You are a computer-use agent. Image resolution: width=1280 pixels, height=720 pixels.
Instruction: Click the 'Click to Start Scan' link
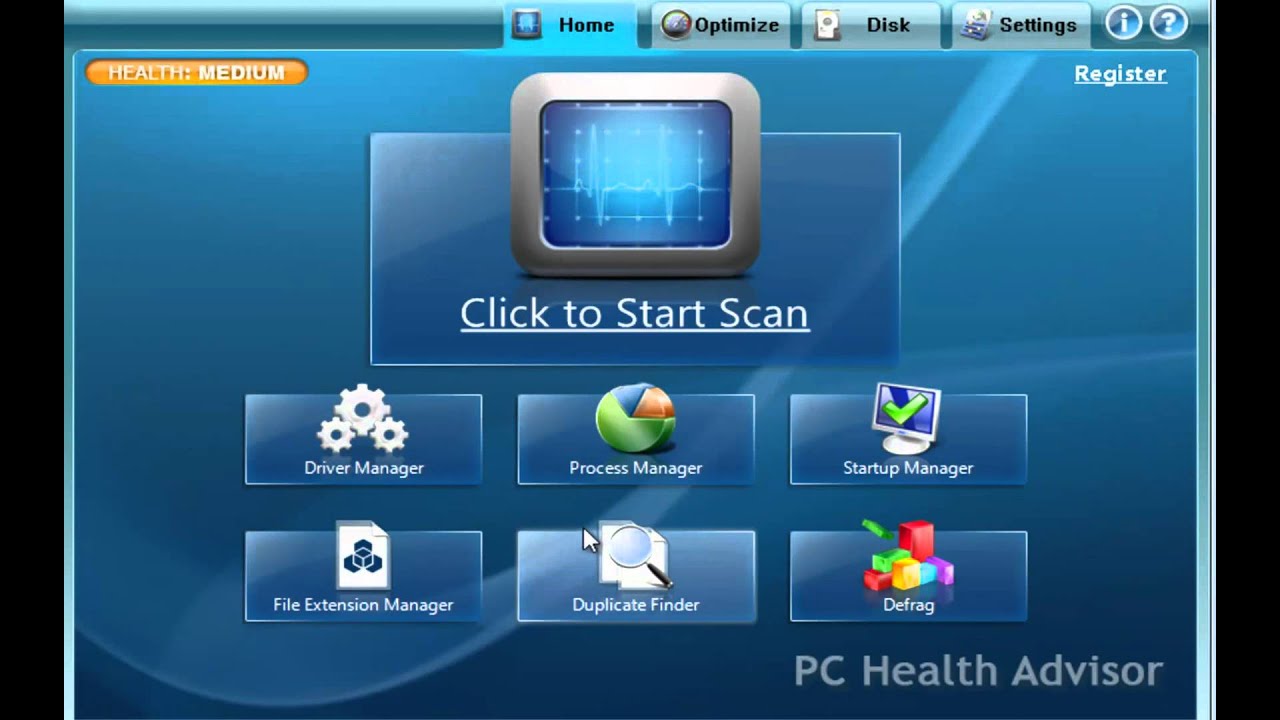(634, 313)
